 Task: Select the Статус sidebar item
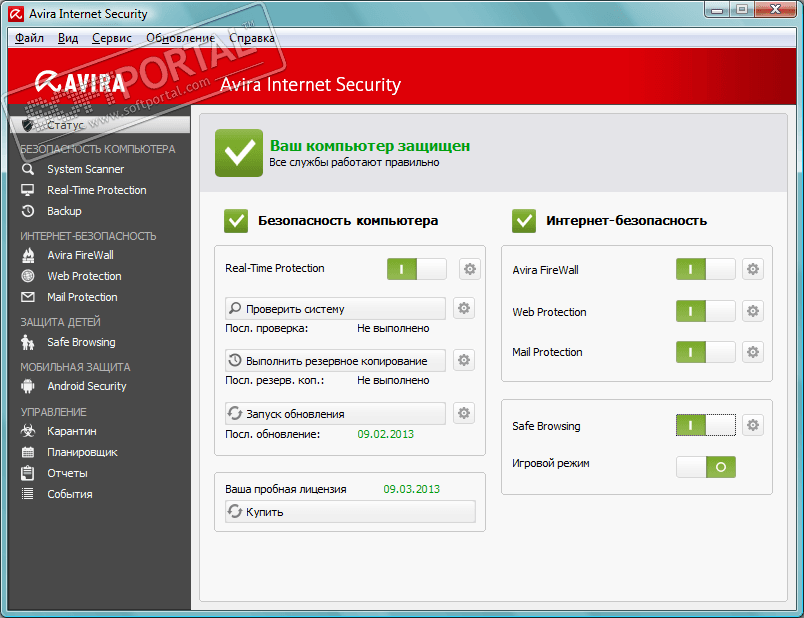click(x=99, y=125)
